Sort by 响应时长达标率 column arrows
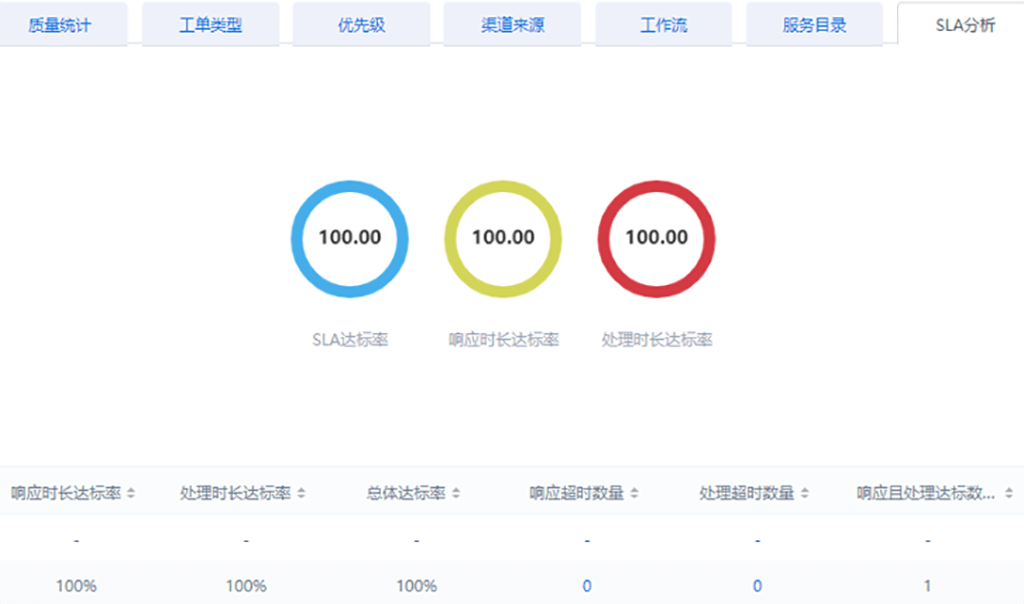The width and height of the screenshot is (1024, 604). pos(131,493)
